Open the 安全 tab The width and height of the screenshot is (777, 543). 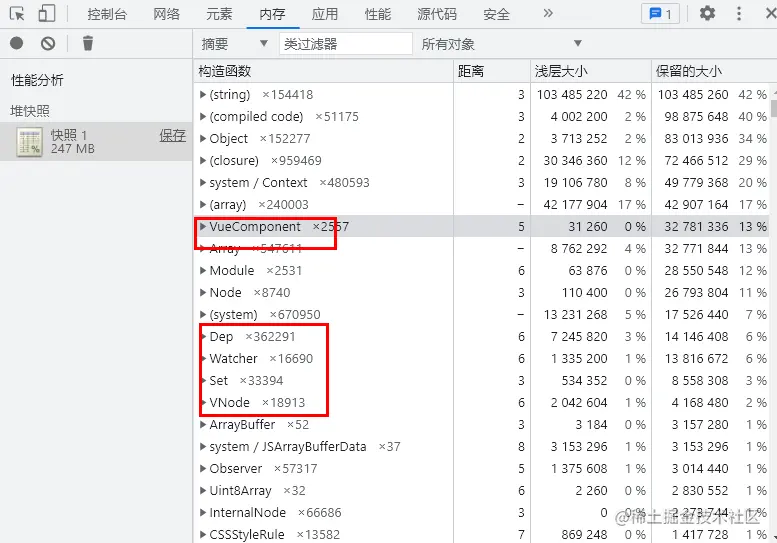496,14
